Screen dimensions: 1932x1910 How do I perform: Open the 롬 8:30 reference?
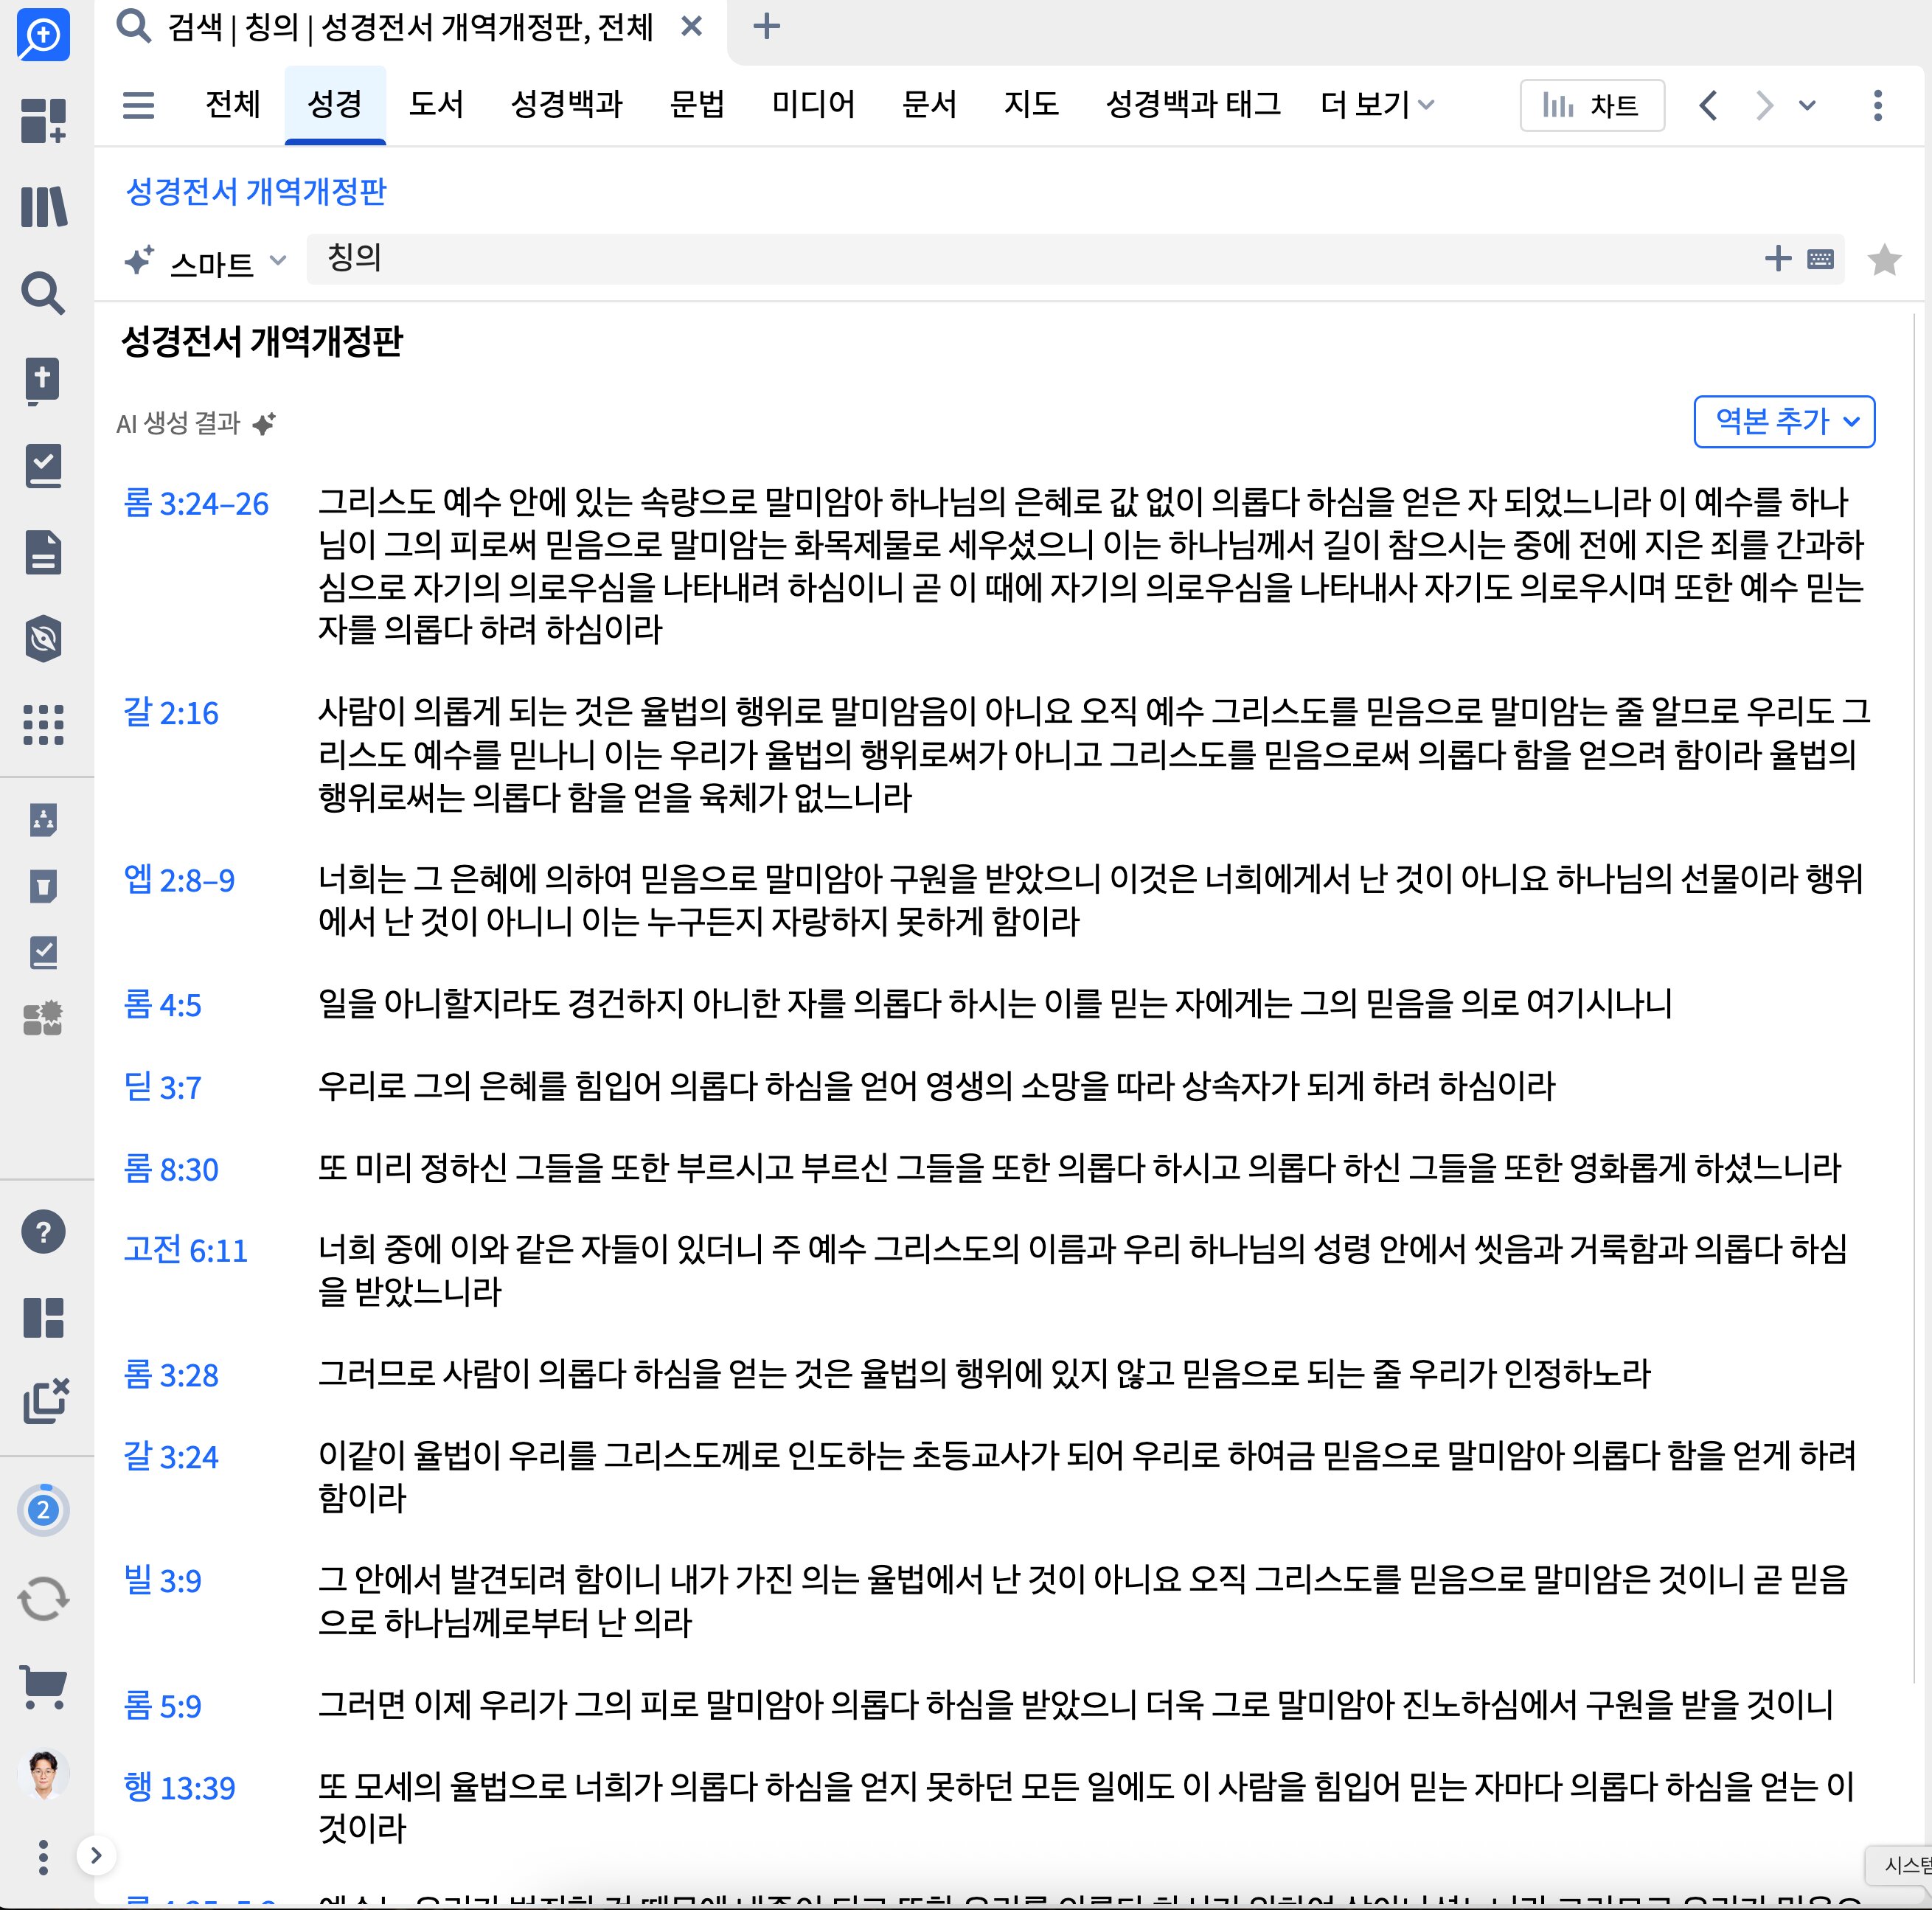pyautogui.click(x=171, y=1169)
